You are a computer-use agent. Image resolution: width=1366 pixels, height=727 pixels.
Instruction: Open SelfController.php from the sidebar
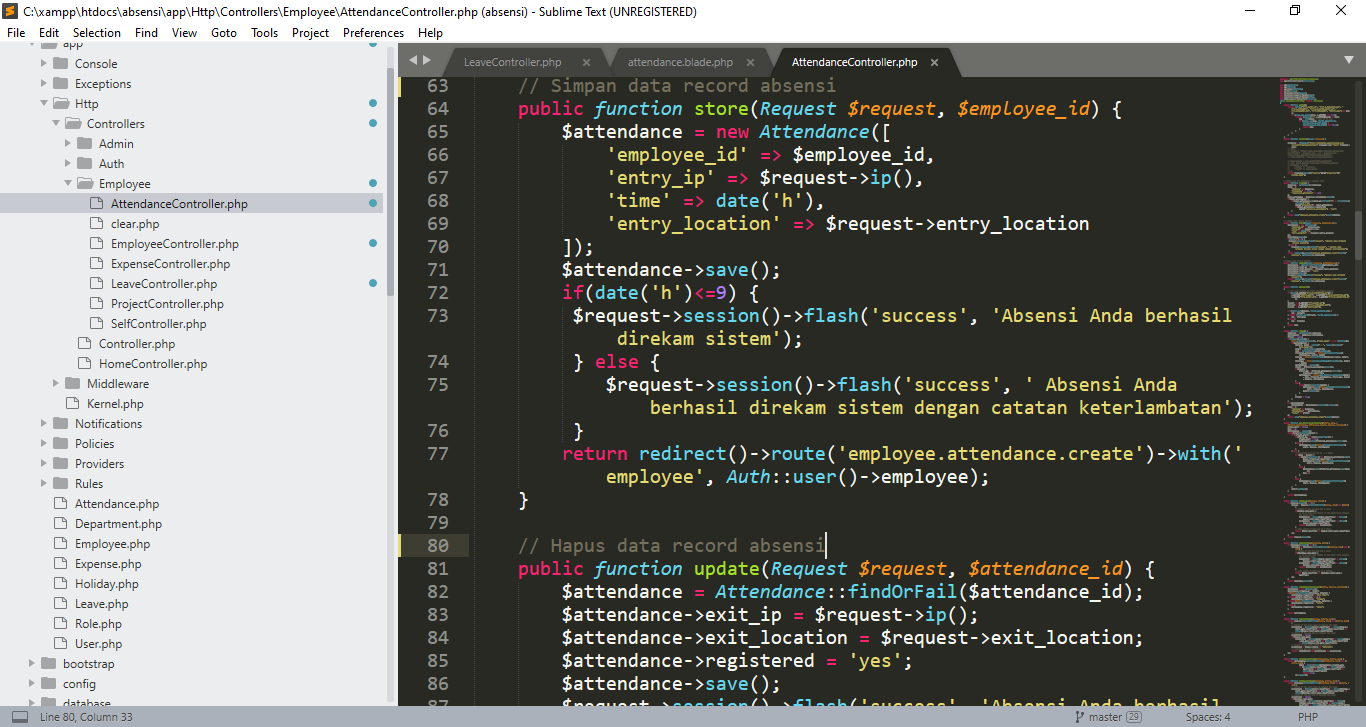(x=158, y=323)
